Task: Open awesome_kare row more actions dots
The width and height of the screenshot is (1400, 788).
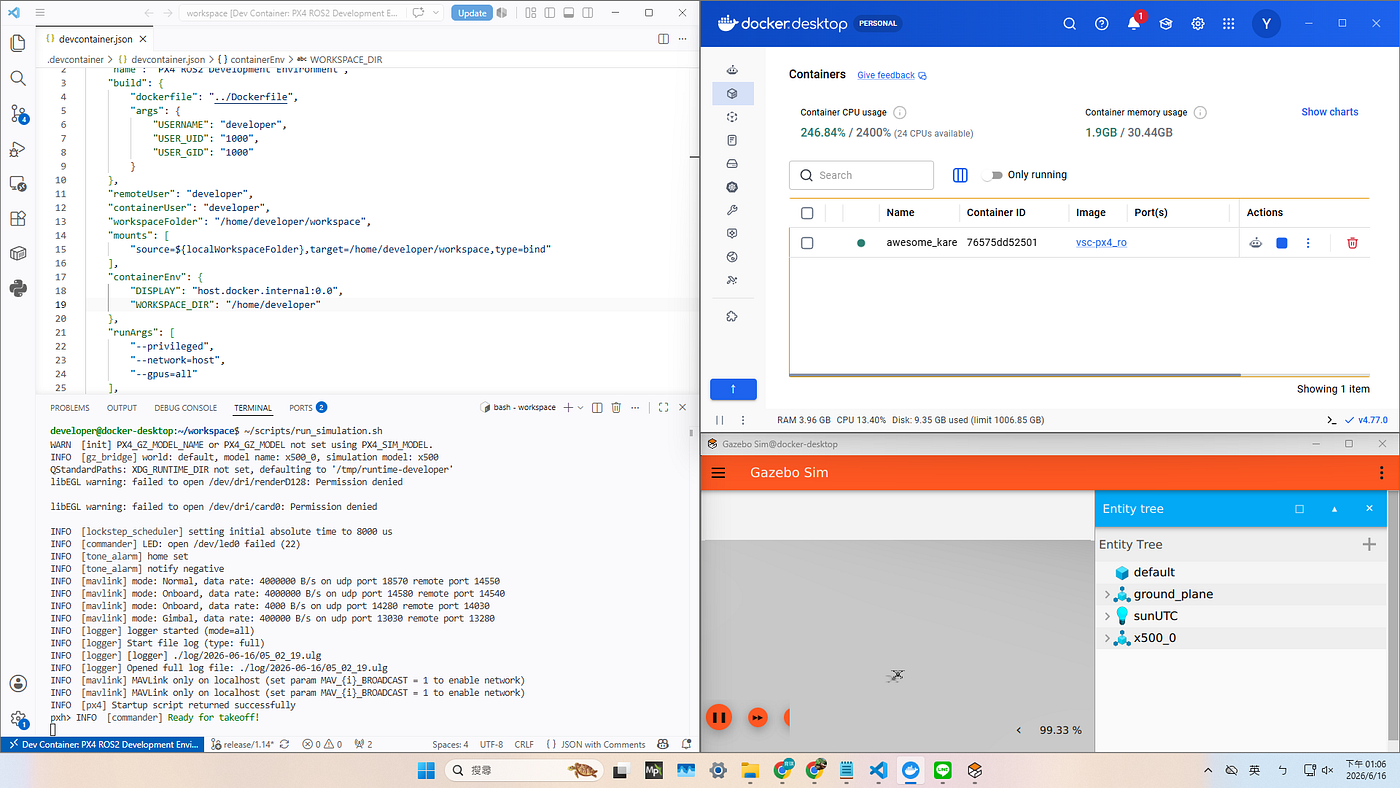Action: (x=1308, y=242)
